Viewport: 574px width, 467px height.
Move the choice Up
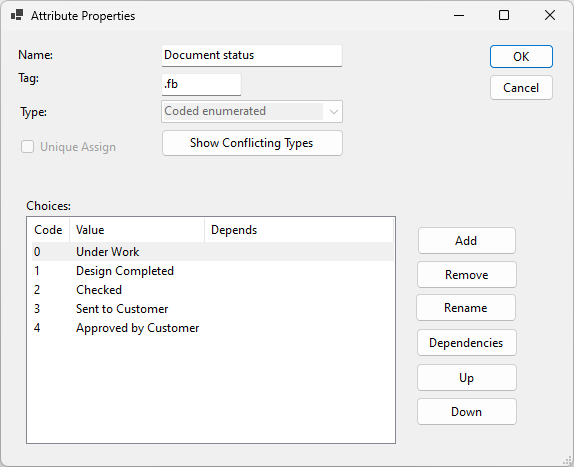(466, 378)
